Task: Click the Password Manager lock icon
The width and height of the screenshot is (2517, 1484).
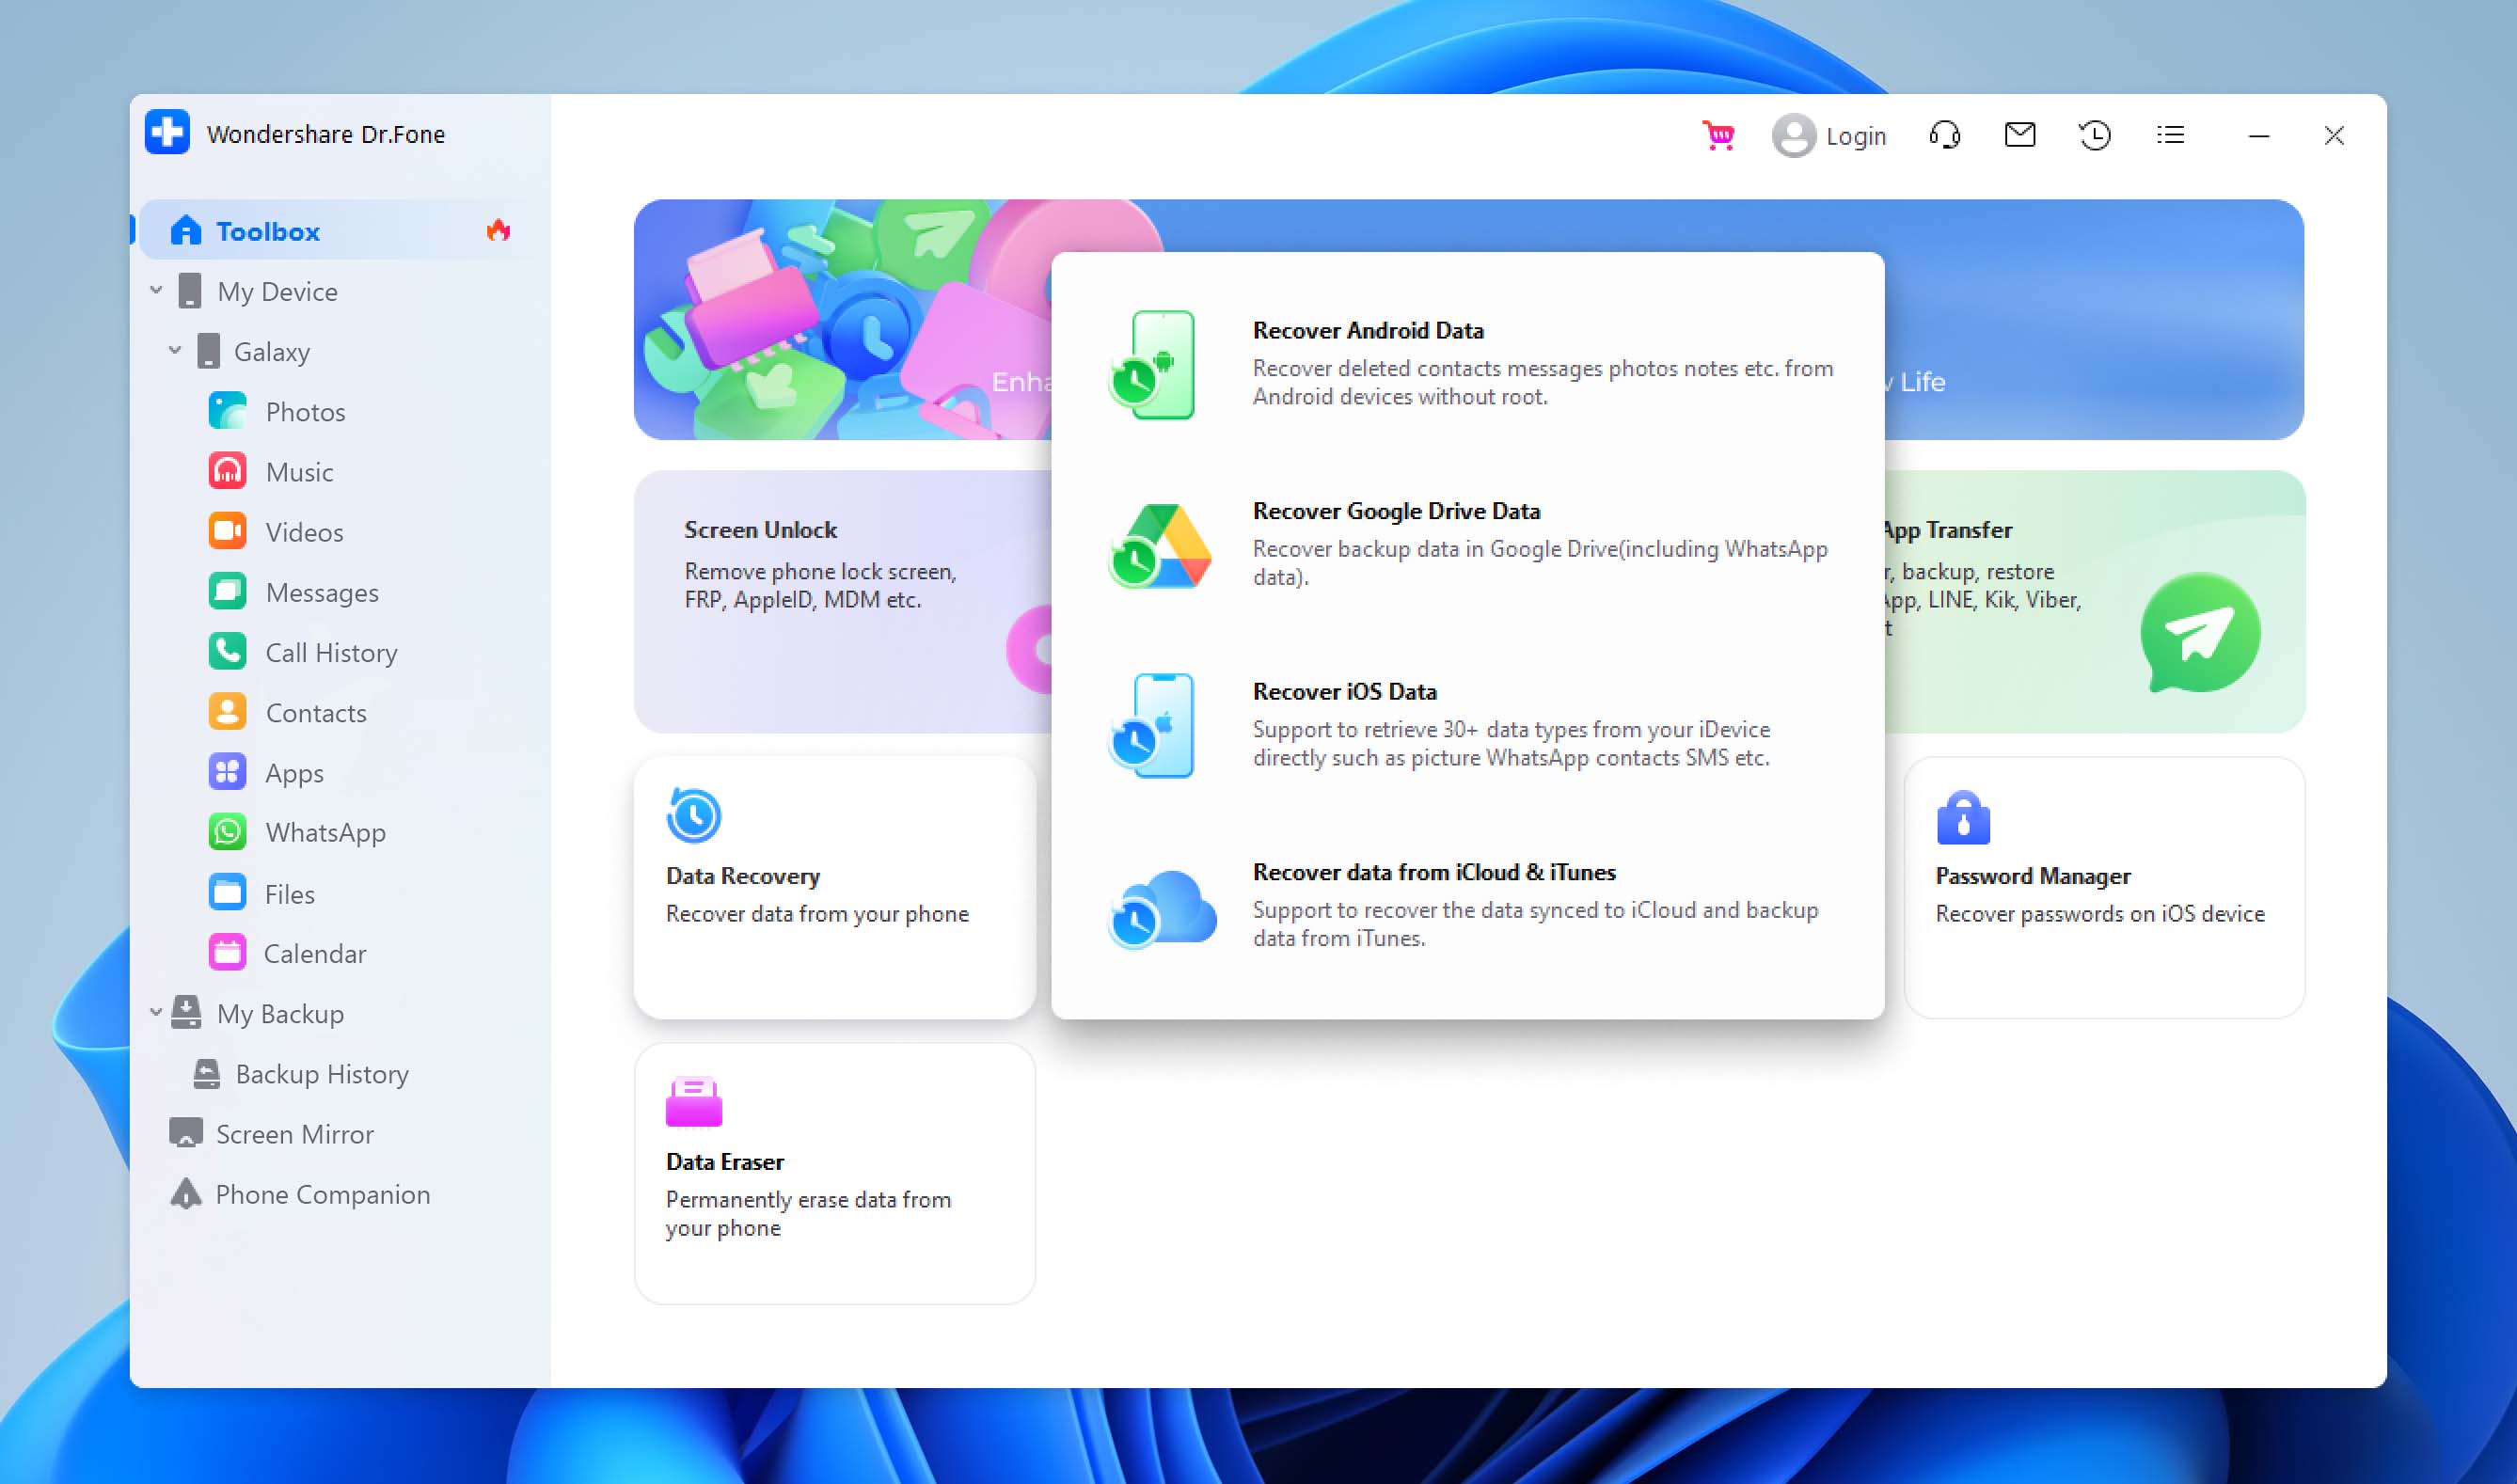Action: click(x=1963, y=818)
